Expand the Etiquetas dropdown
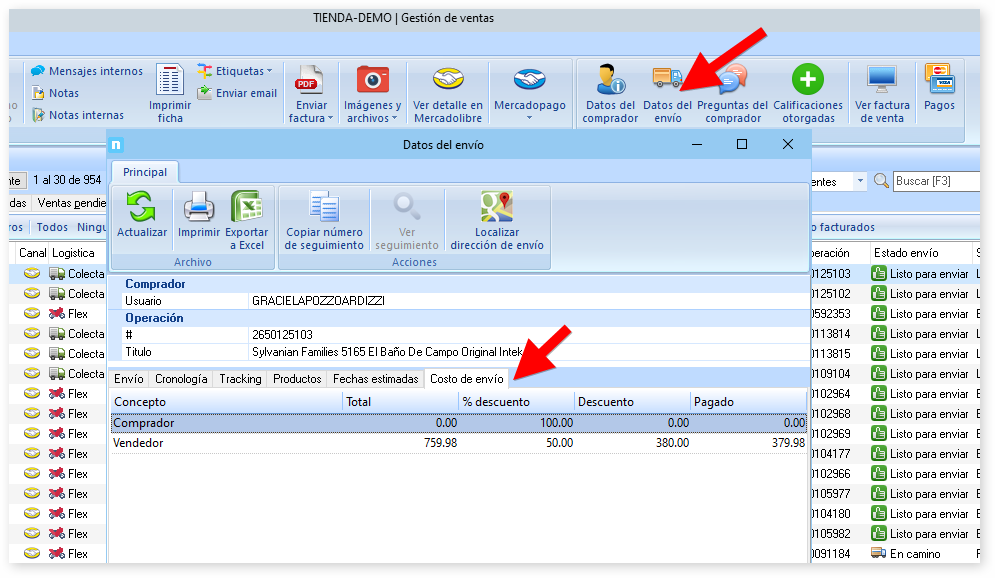995x578 pixels. tap(236, 71)
